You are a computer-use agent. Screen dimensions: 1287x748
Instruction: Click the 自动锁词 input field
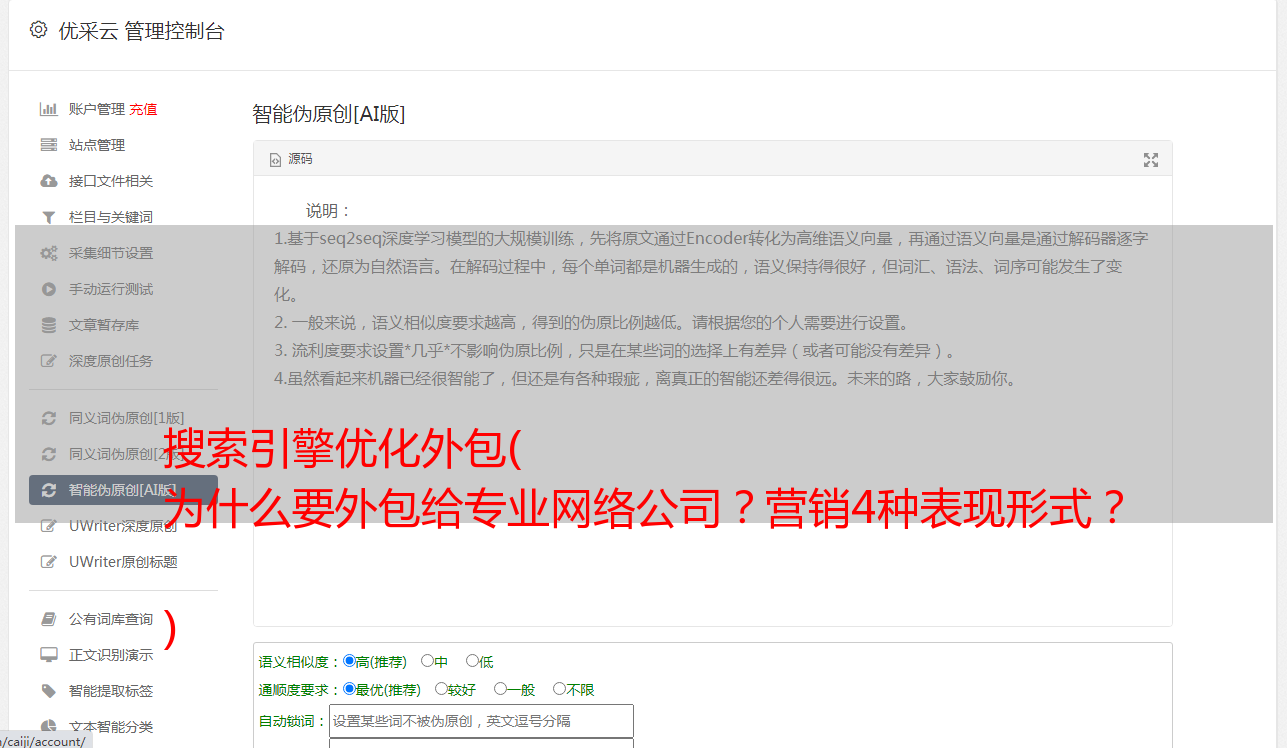click(481, 721)
